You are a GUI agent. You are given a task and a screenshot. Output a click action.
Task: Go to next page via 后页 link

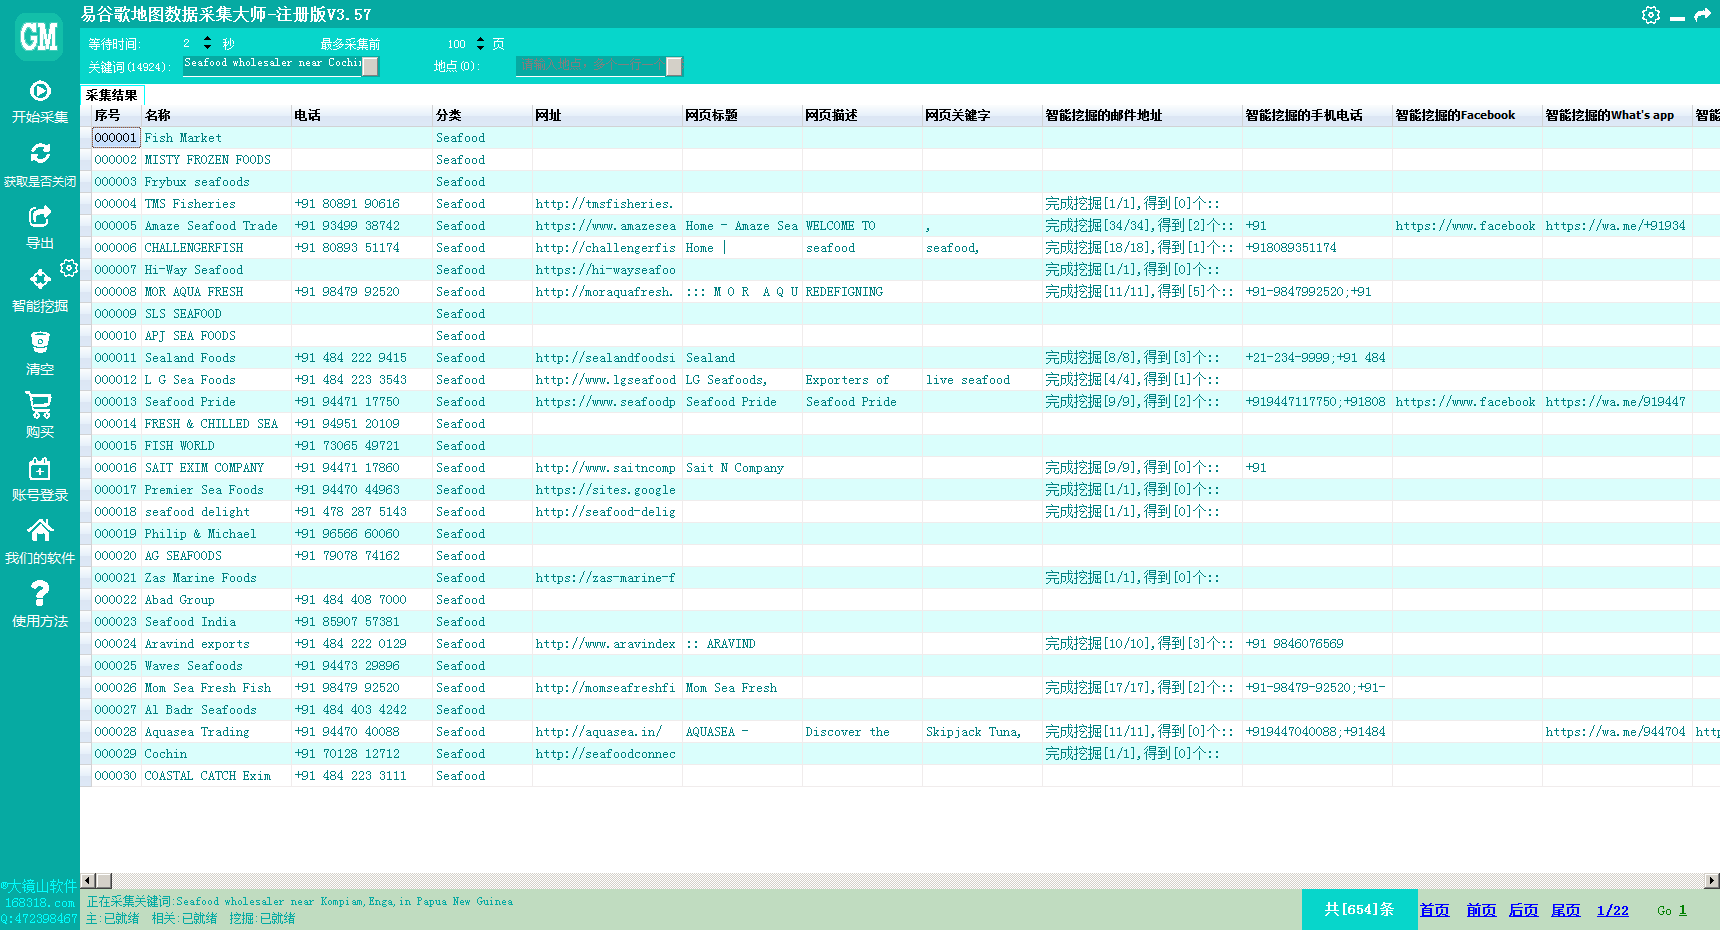(1523, 910)
